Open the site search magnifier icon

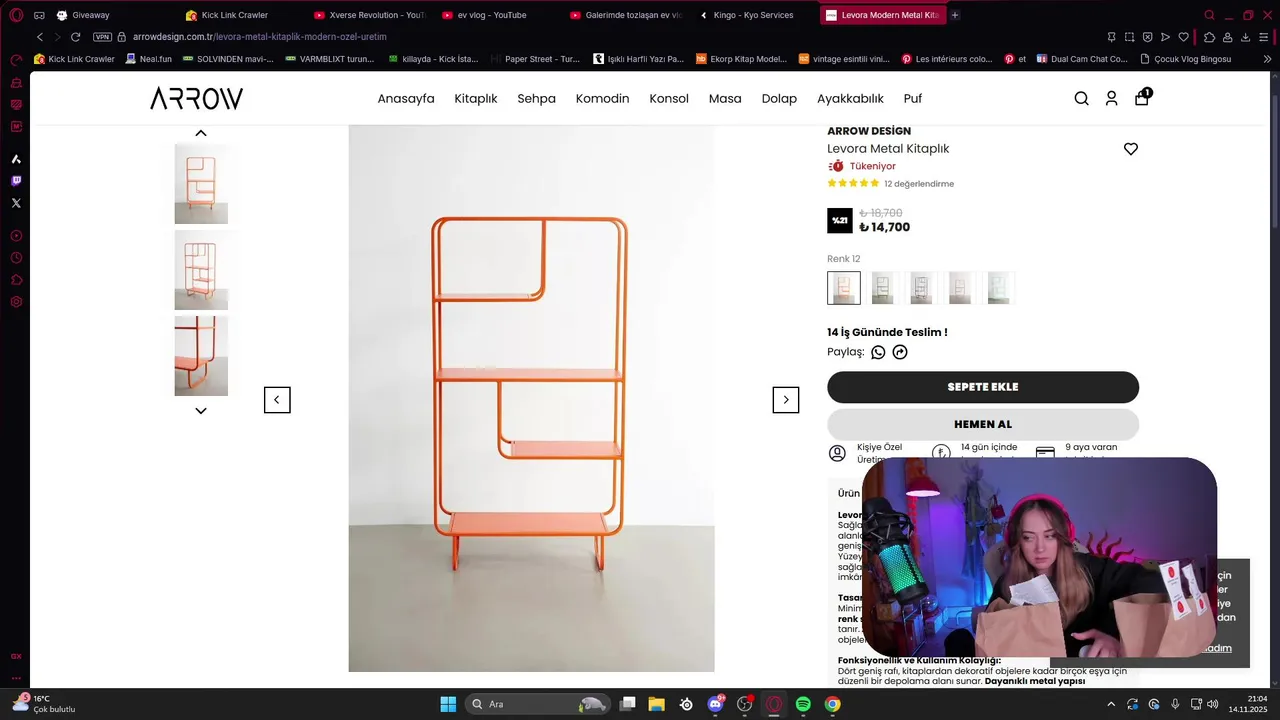click(x=1081, y=98)
